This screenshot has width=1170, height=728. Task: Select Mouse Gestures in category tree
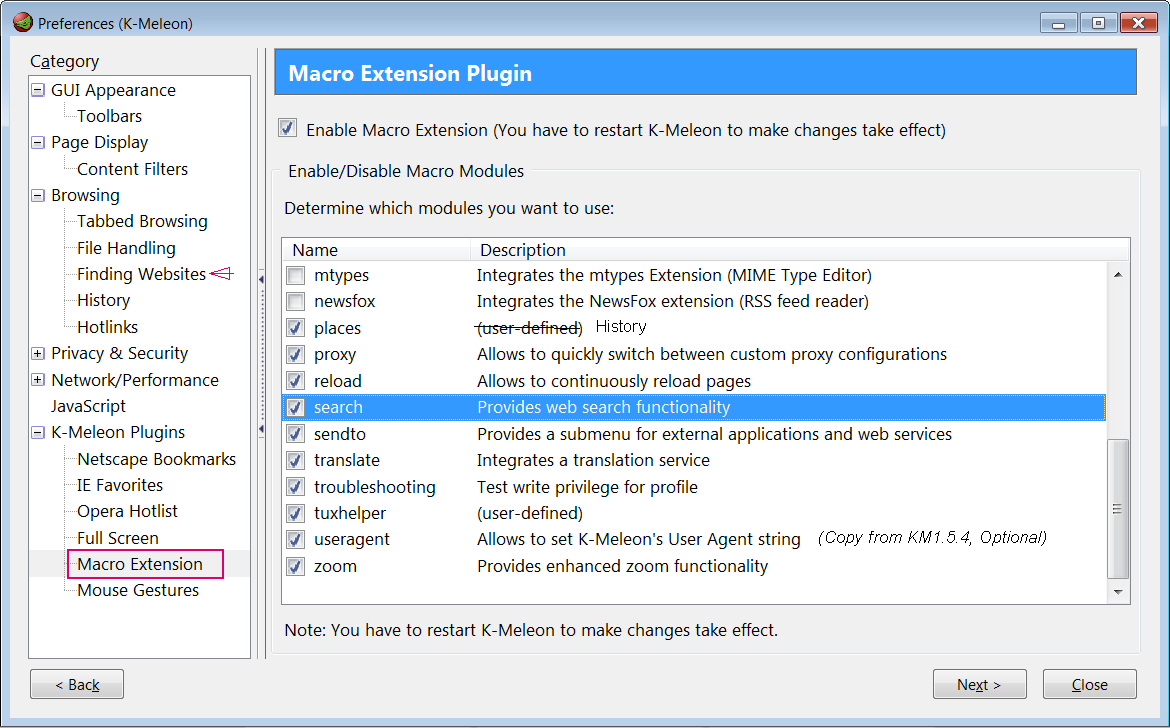pos(138,590)
